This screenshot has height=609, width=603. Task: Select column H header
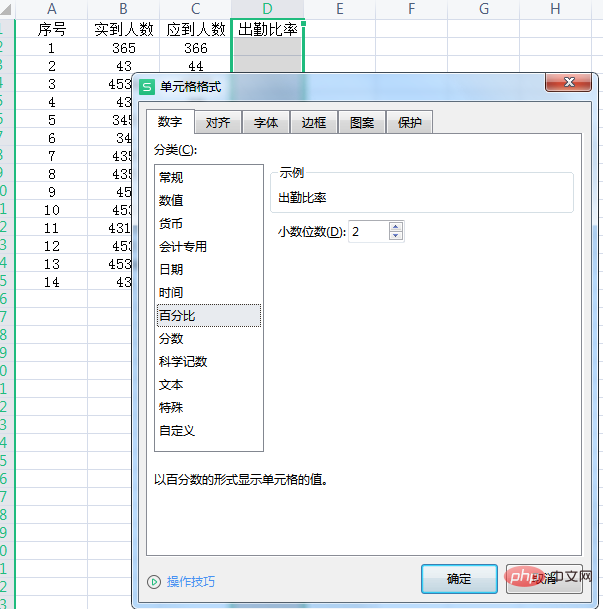[555, 9]
